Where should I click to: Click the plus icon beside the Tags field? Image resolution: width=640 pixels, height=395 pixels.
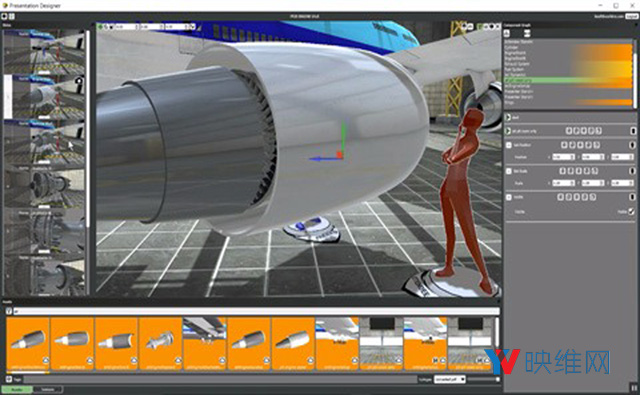tap(9, 379)
